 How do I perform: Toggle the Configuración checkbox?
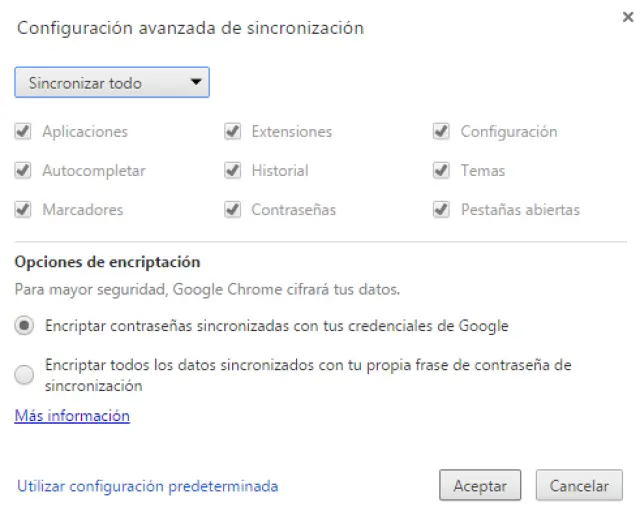pyautogui.click(x=441, y=131)
